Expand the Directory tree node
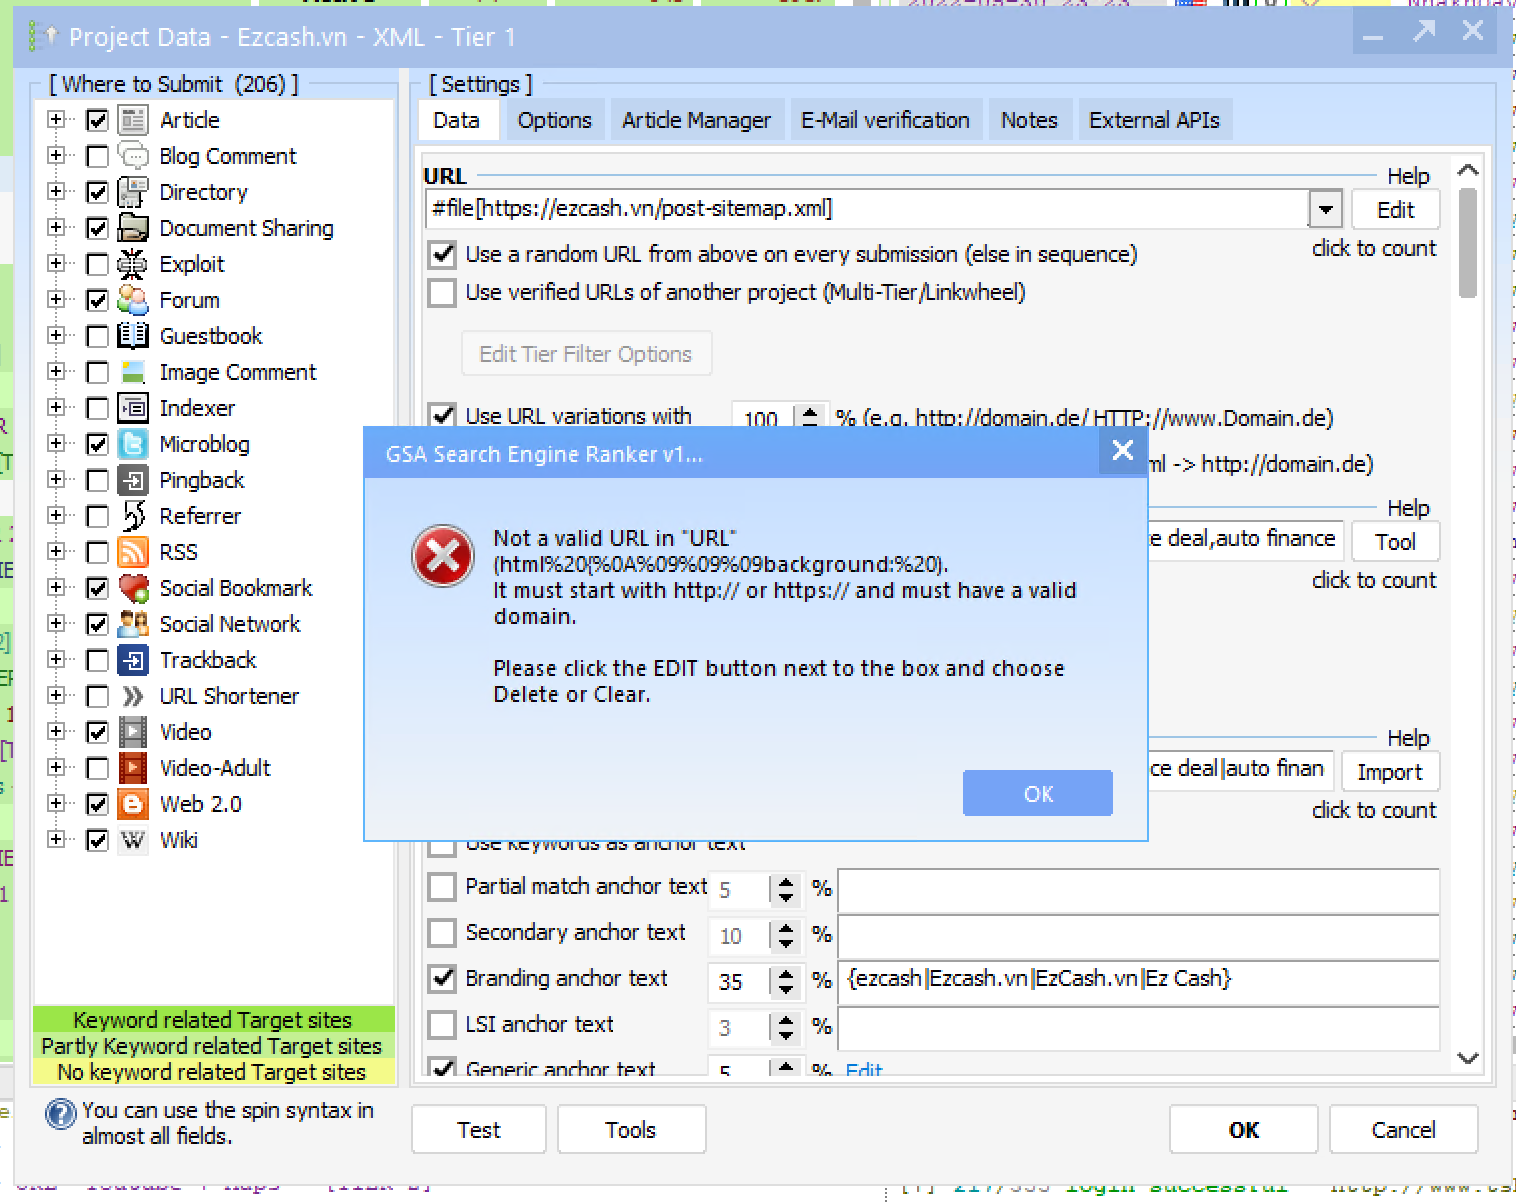 point(56,192)
